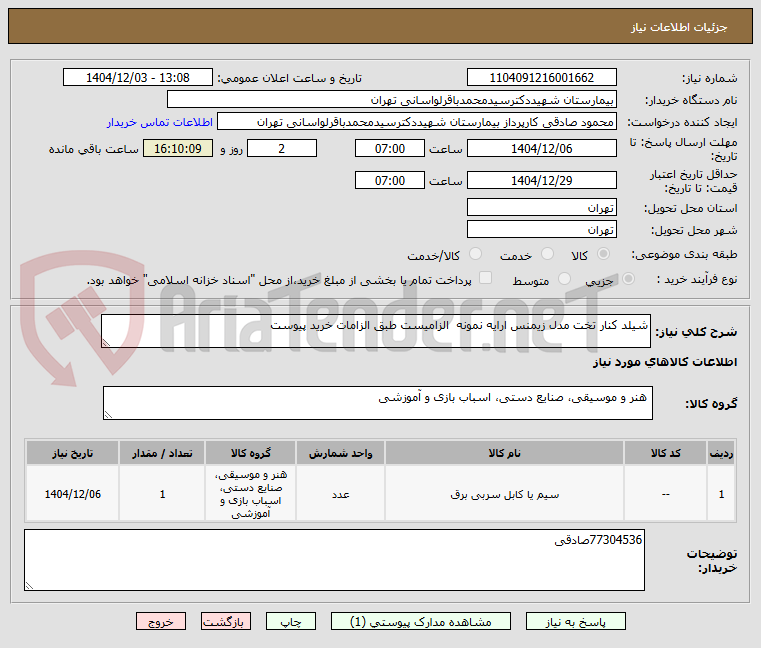Viewport: 761px width, 648px height.
Task: Click the 1404/12/06 table date cell
Action: point(73,494)
